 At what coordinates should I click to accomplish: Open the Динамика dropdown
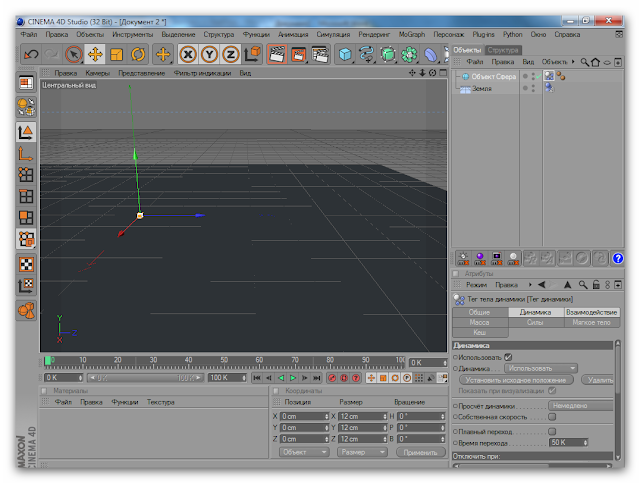(x=543, y=368)
